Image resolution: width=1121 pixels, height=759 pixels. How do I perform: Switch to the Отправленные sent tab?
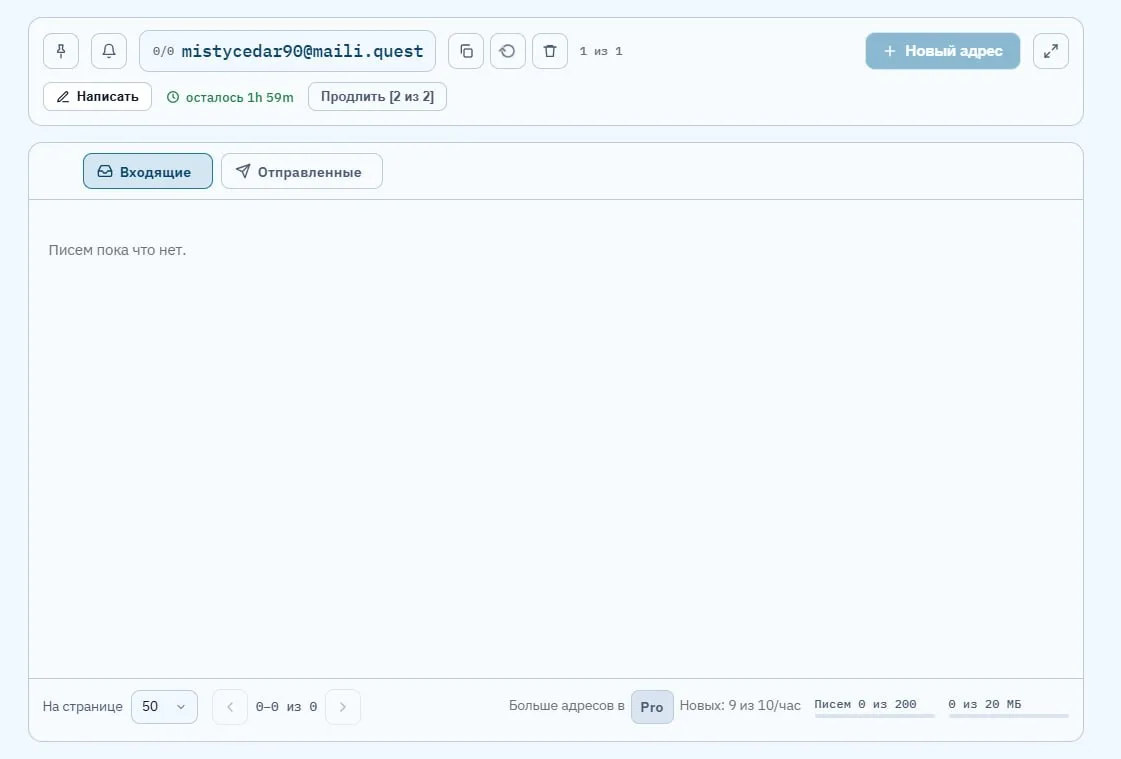coord(302,172)
